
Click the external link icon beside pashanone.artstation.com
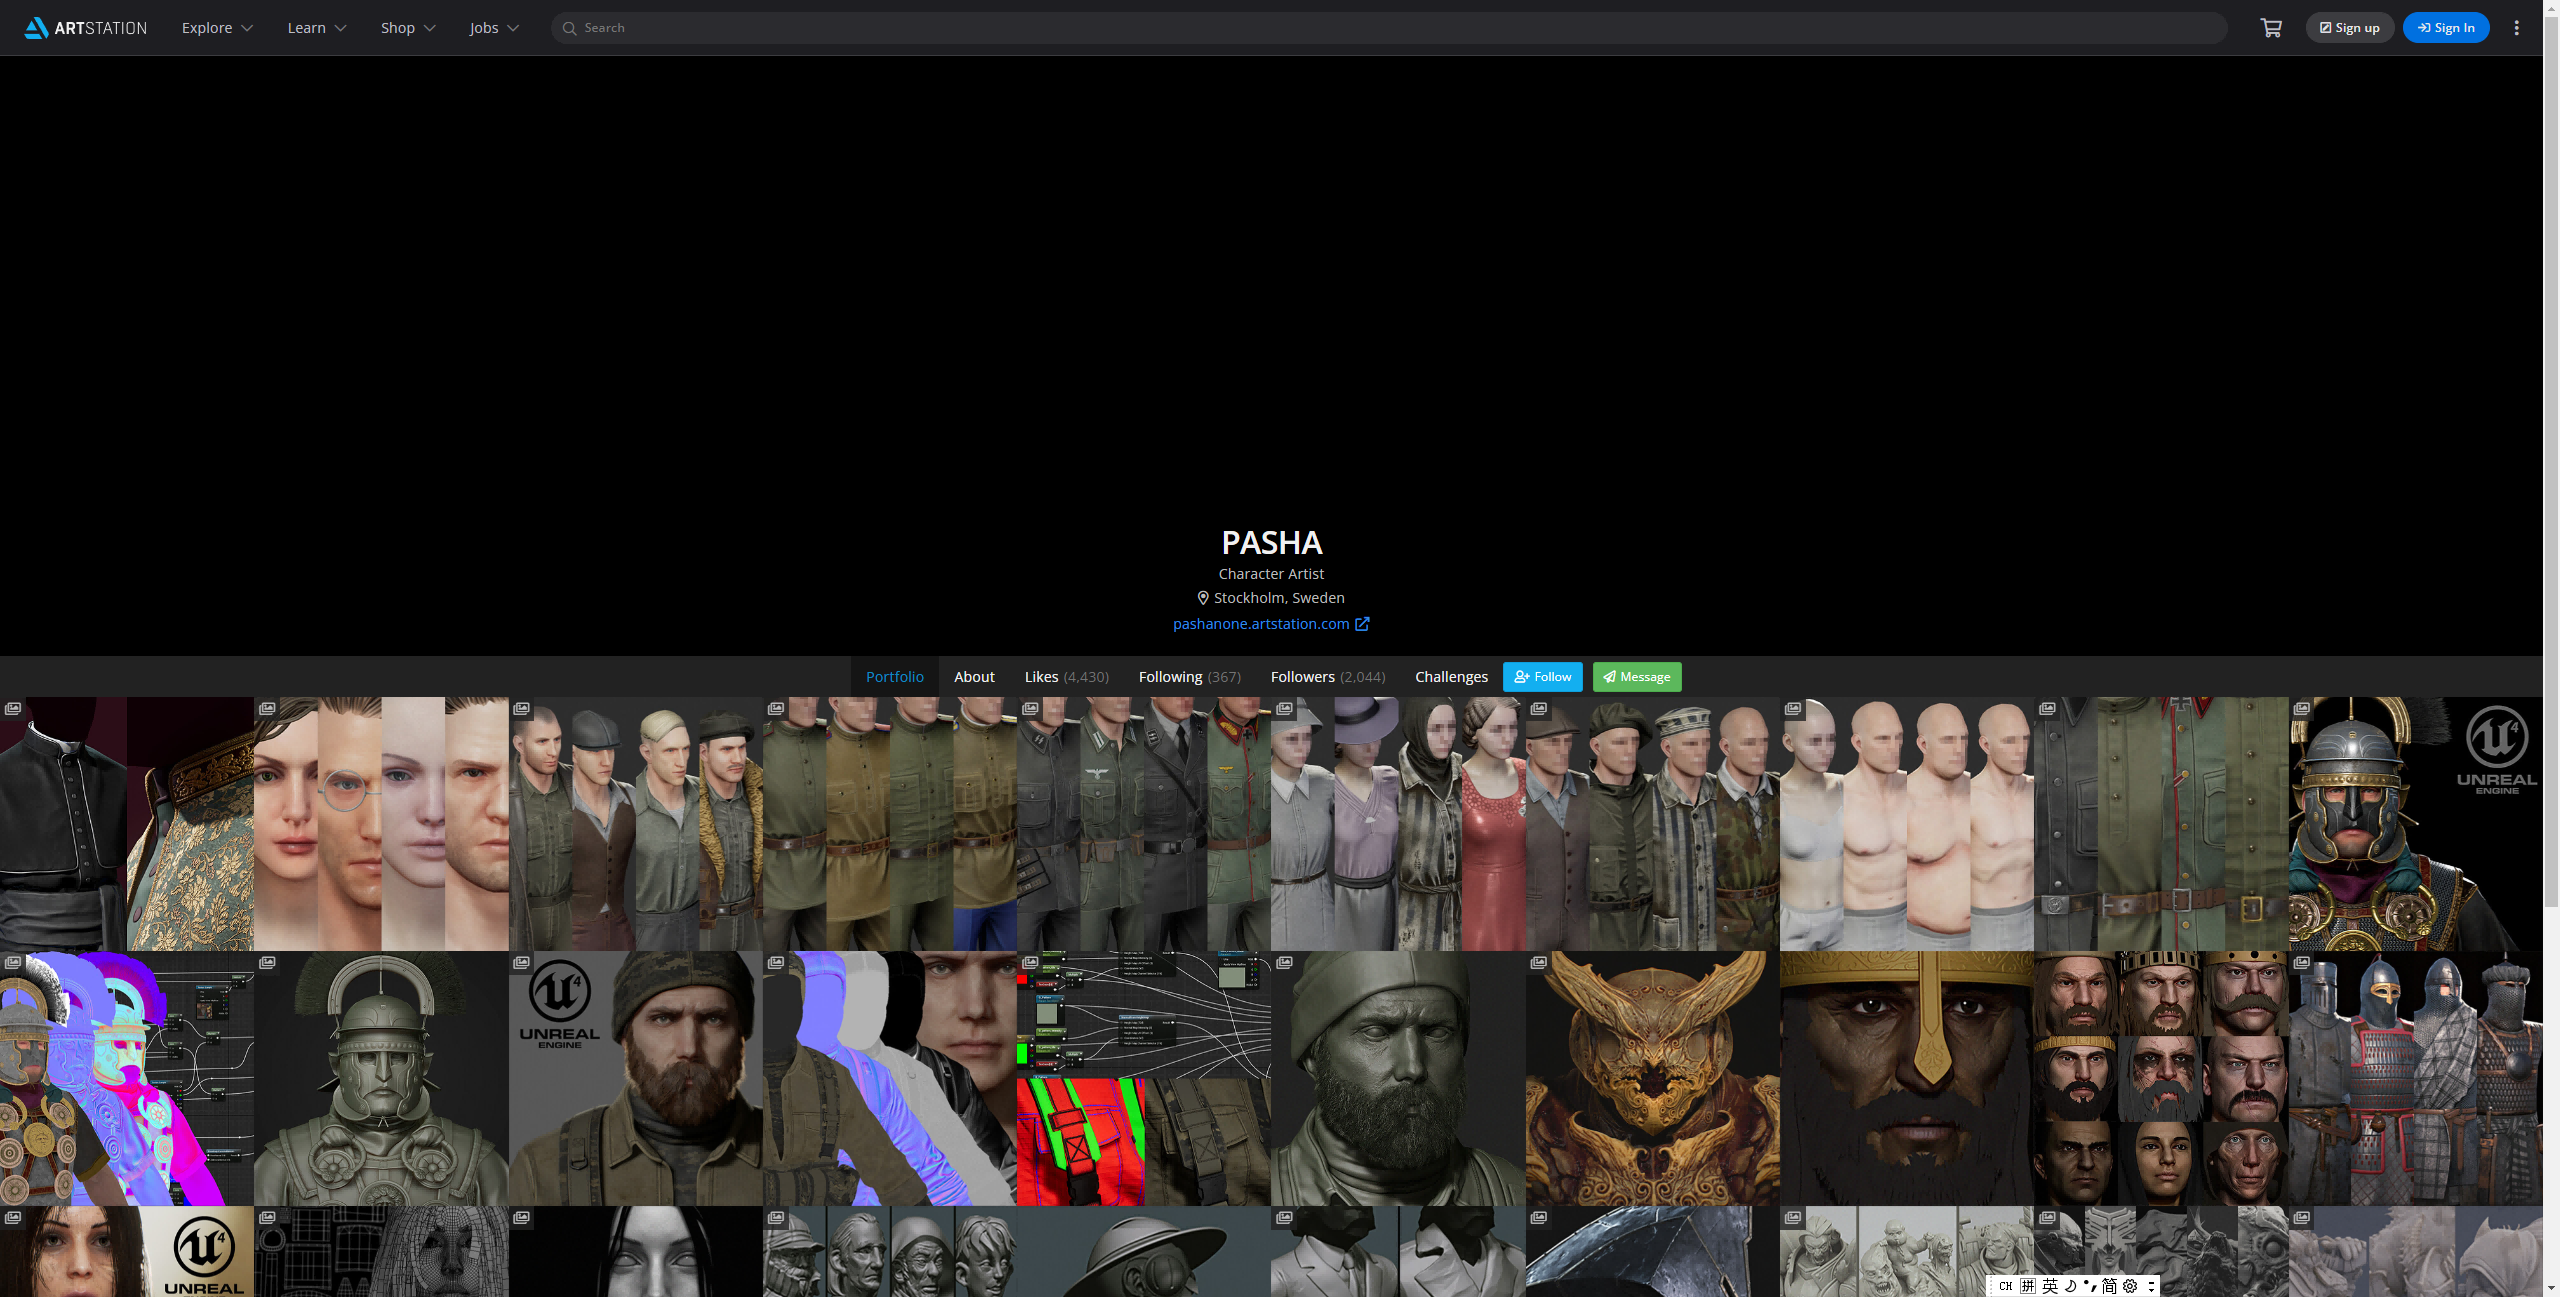click(x=1362, y=624)
